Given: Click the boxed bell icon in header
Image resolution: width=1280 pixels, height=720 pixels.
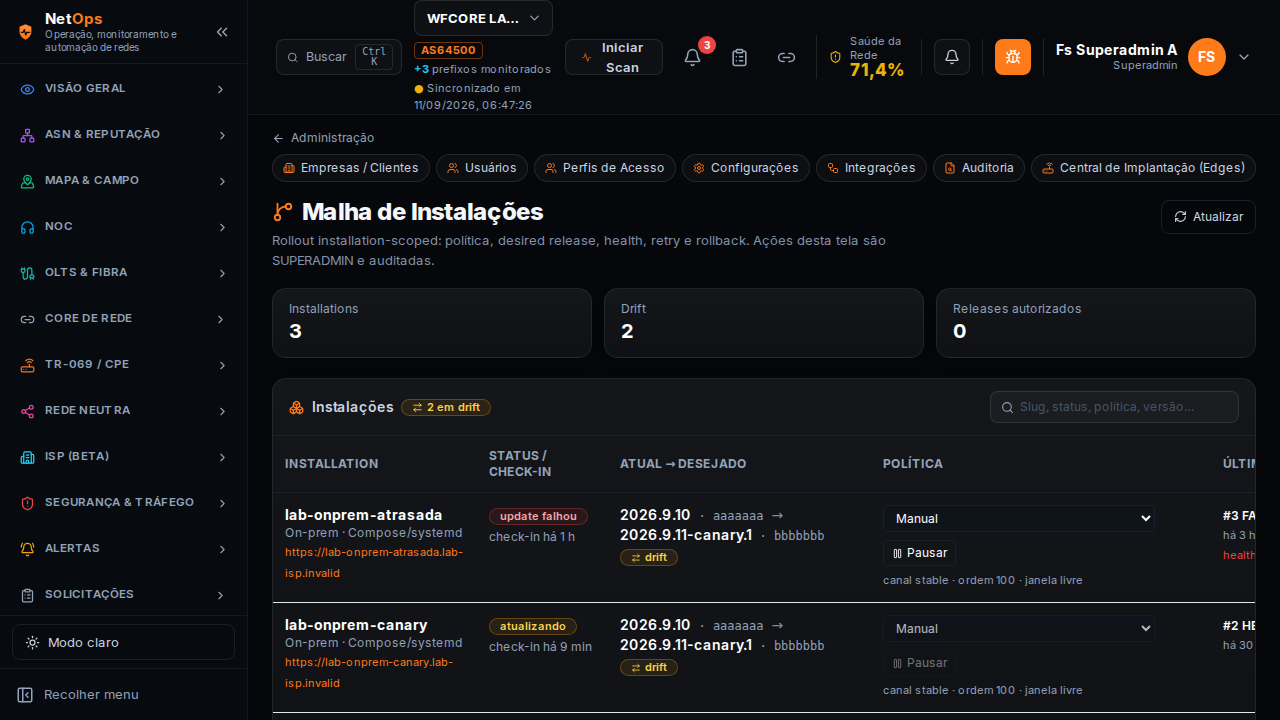Looking at the screenshot, I should (952, 57).
